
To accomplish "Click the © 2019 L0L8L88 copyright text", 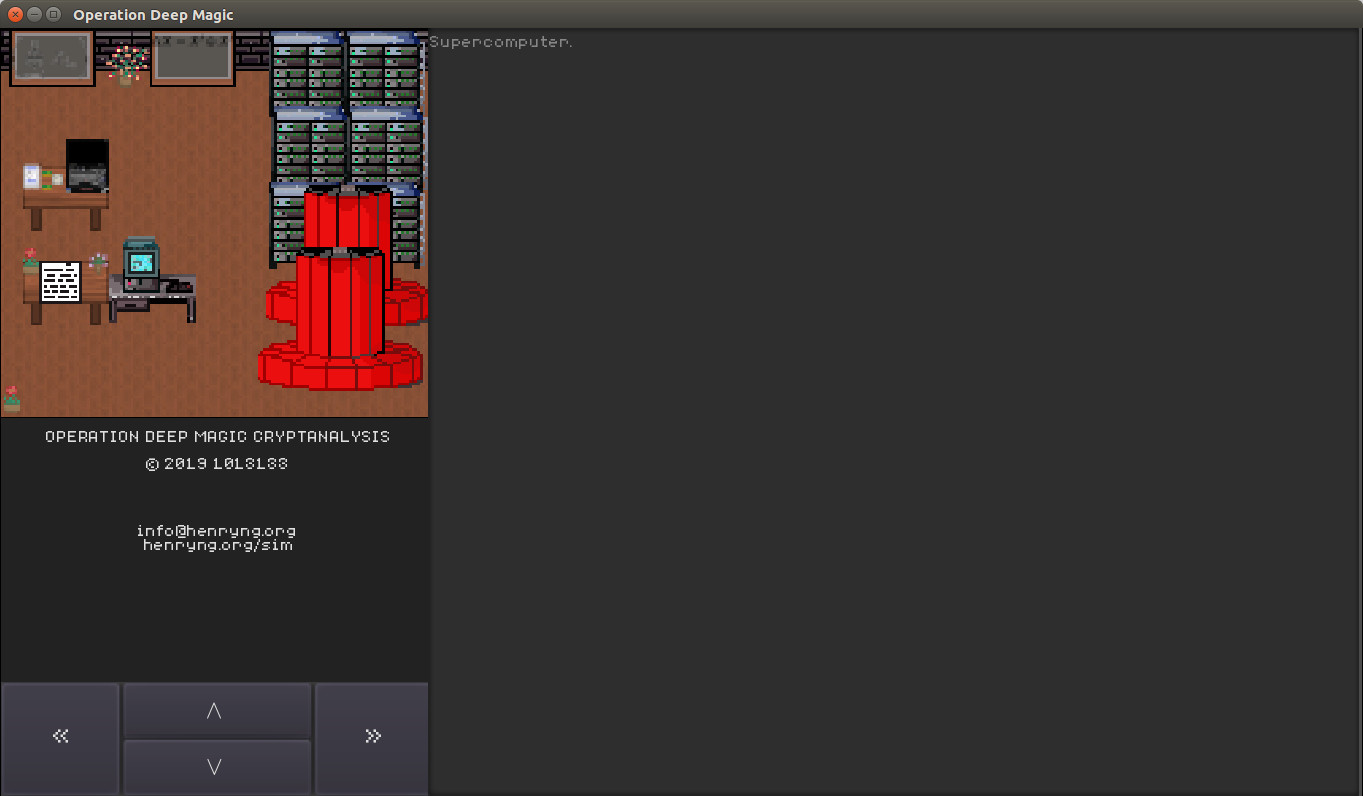I will pyautogui.click(x=216, y=463).
